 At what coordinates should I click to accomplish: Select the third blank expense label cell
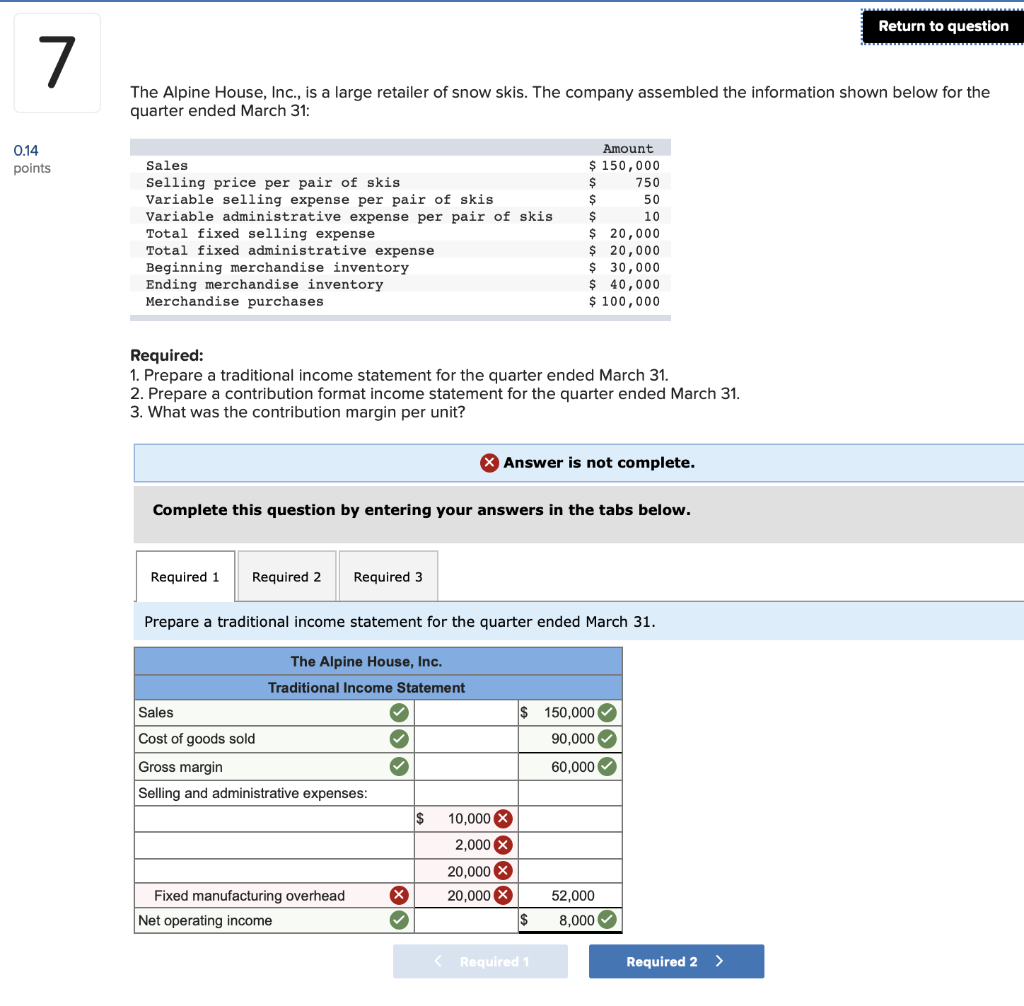(274, 871)
